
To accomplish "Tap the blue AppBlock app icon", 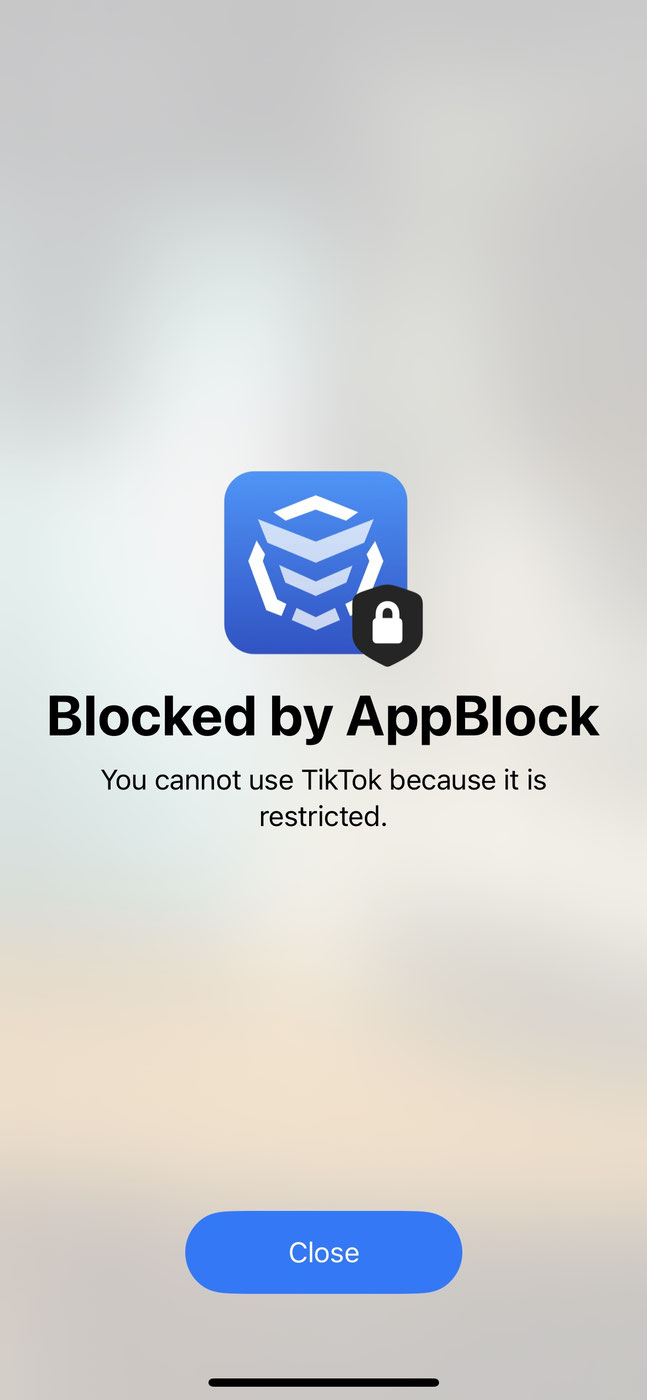I will 315,562.
